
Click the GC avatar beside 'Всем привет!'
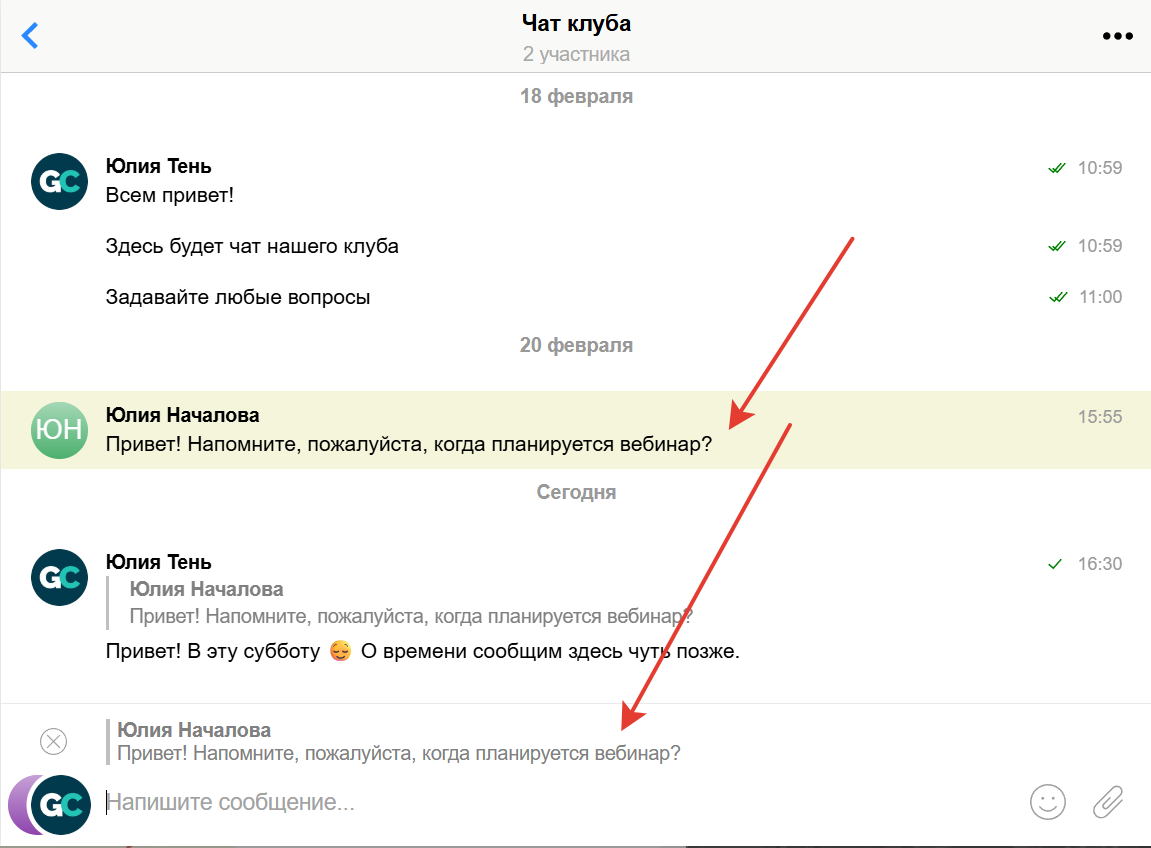(60, 181)
